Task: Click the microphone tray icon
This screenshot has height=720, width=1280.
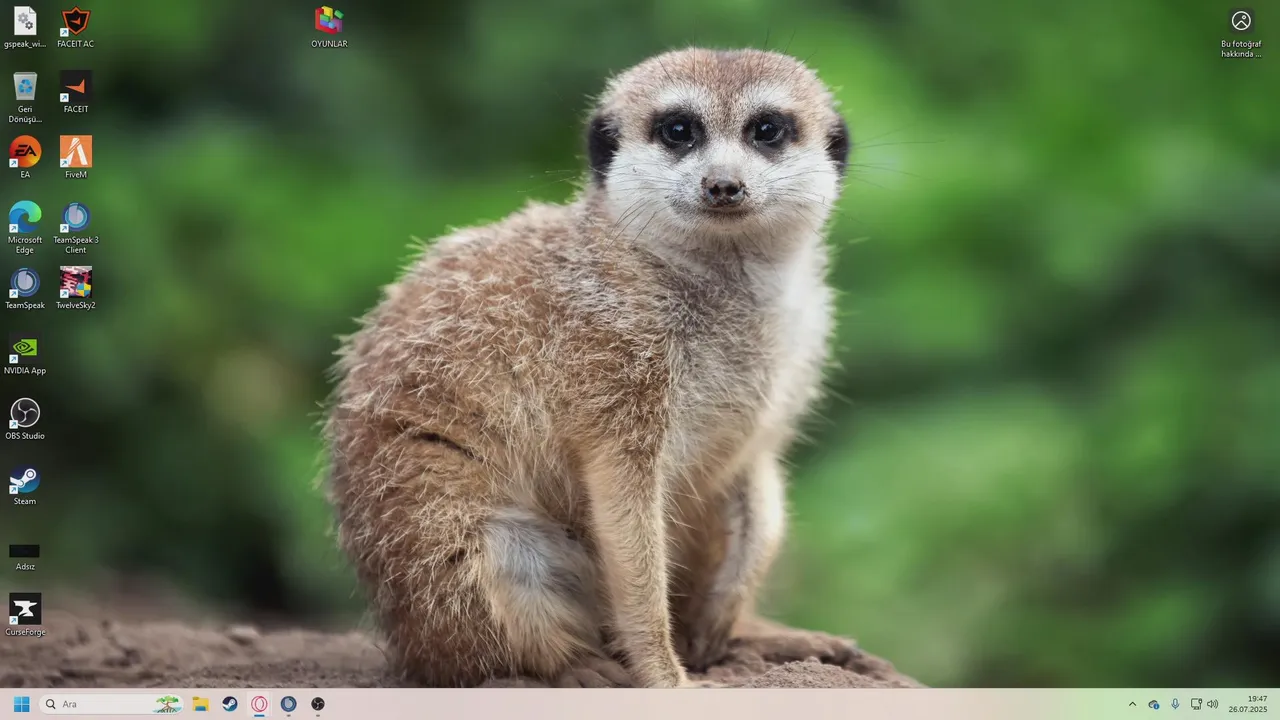Action: coord(1175,704)
